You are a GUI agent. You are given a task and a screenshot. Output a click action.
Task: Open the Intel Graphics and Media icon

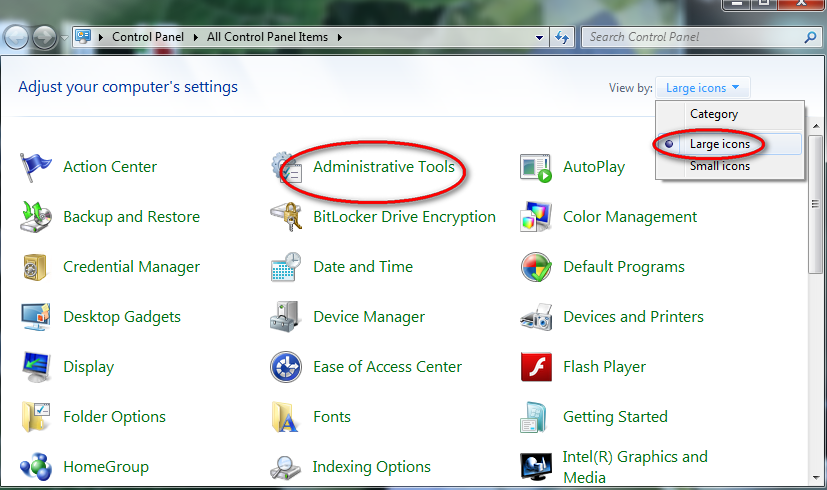coord(536,467)
